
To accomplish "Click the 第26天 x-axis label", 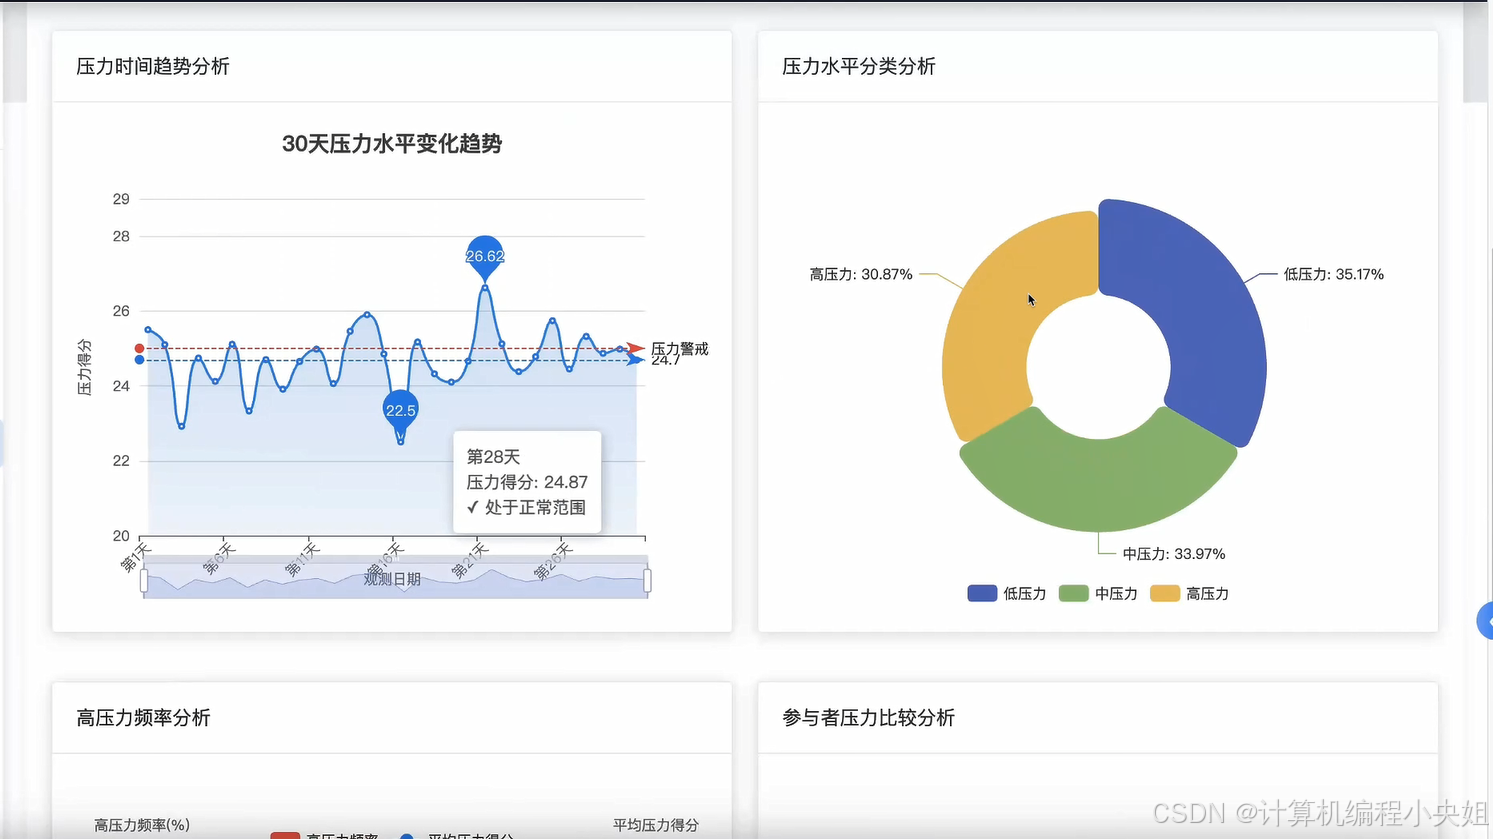I will [x=553, y=561].
